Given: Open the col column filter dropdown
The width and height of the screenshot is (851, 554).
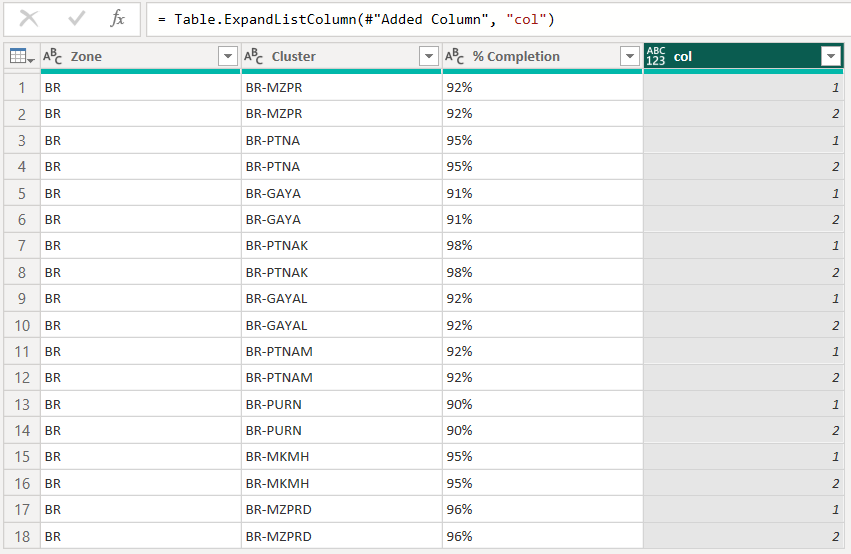Looking at the screenshot, I should (831, 56).
